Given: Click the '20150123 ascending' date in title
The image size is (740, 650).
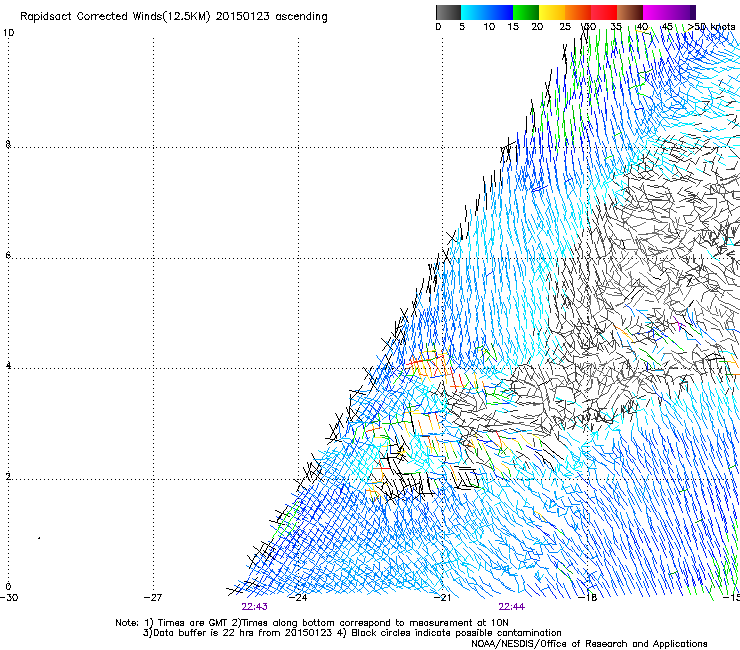Looking at the screenshot, I should (x=271, y=17).
